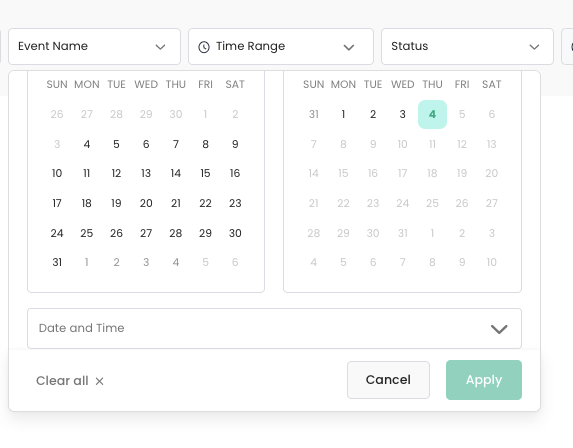Select day 15 in the left calendar

pyautogui.click(x=205, y=173)
